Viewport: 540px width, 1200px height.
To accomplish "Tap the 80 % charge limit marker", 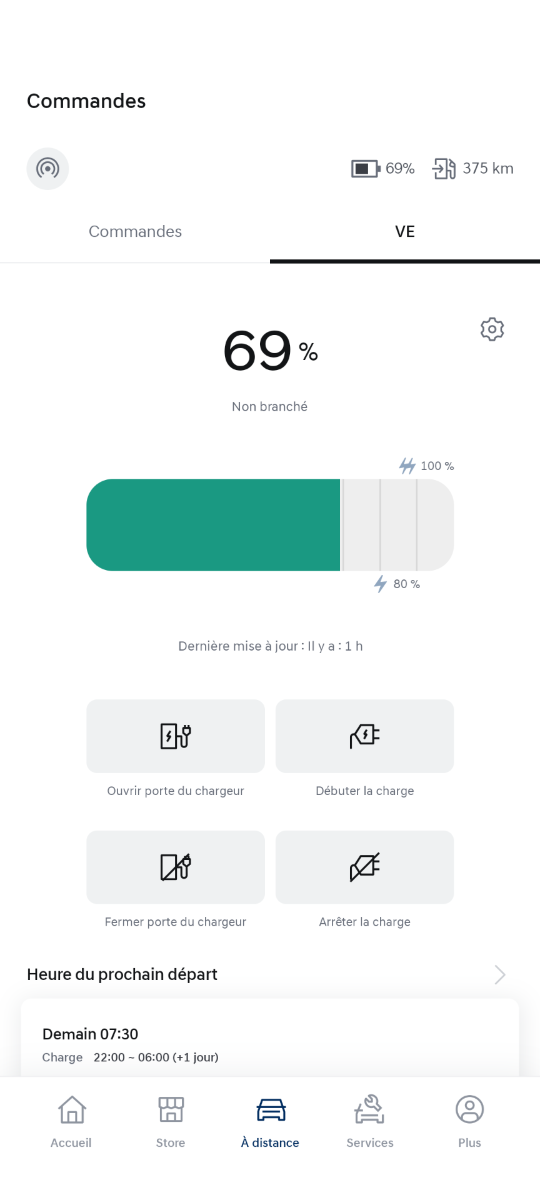I will tap(397, 584).
